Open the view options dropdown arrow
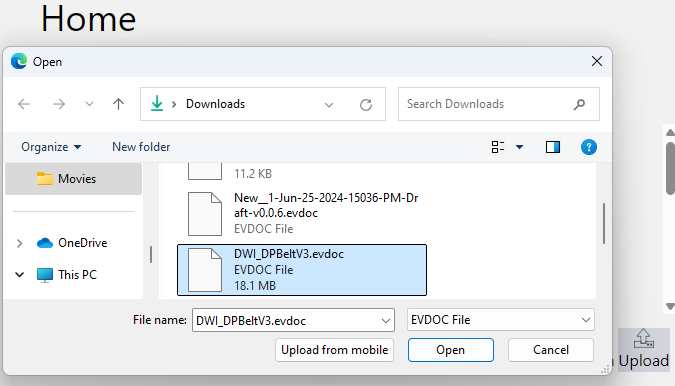This screenshot has width=675, height=386. (520, 147)
